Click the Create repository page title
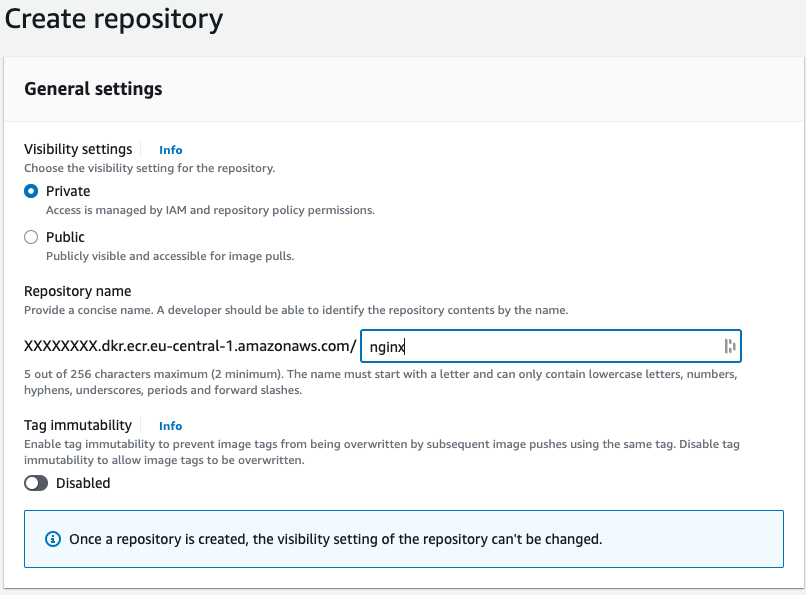Screen dimensions: 806x595 (113, 19)
